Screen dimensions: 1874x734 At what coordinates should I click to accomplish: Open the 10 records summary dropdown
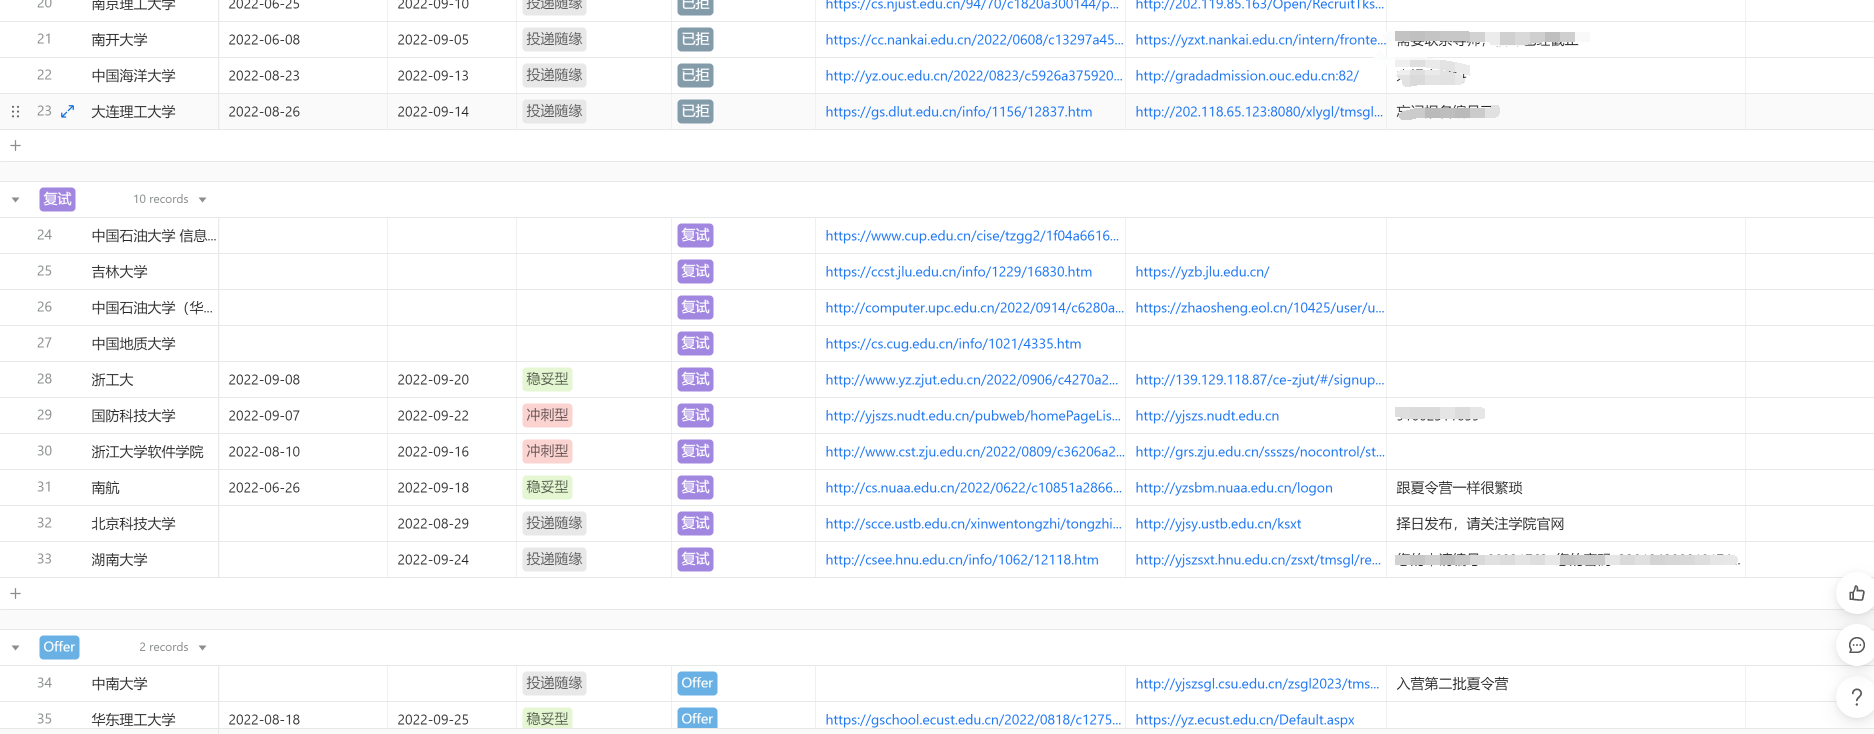tap(170, 200)
